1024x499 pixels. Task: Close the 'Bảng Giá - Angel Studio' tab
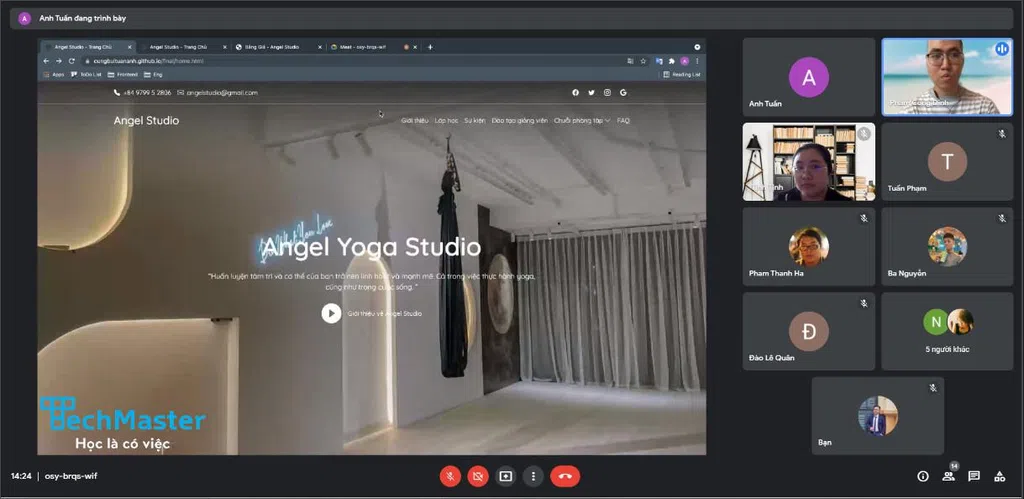(320, 47)
